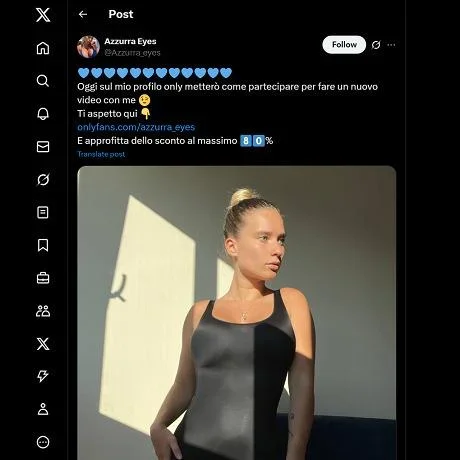Go to Home in sidebar
The height and width of the screenshot is (460, 460).
43,48
